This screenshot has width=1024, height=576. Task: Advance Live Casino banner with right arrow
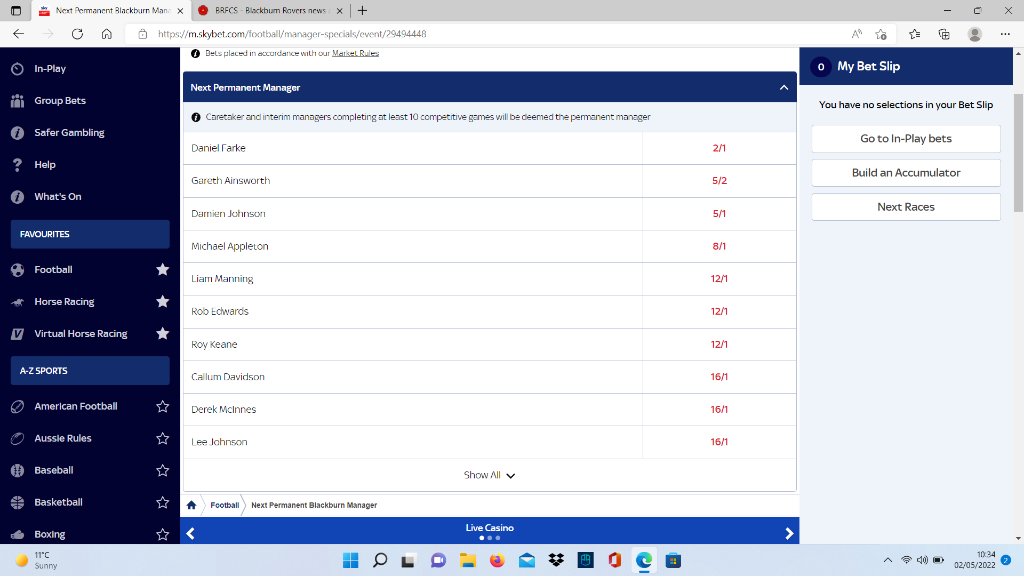pos(789,534)
